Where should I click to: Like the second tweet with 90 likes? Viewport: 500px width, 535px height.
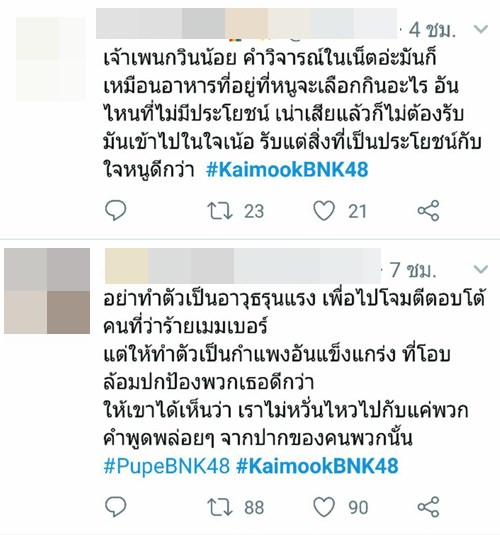324,507
